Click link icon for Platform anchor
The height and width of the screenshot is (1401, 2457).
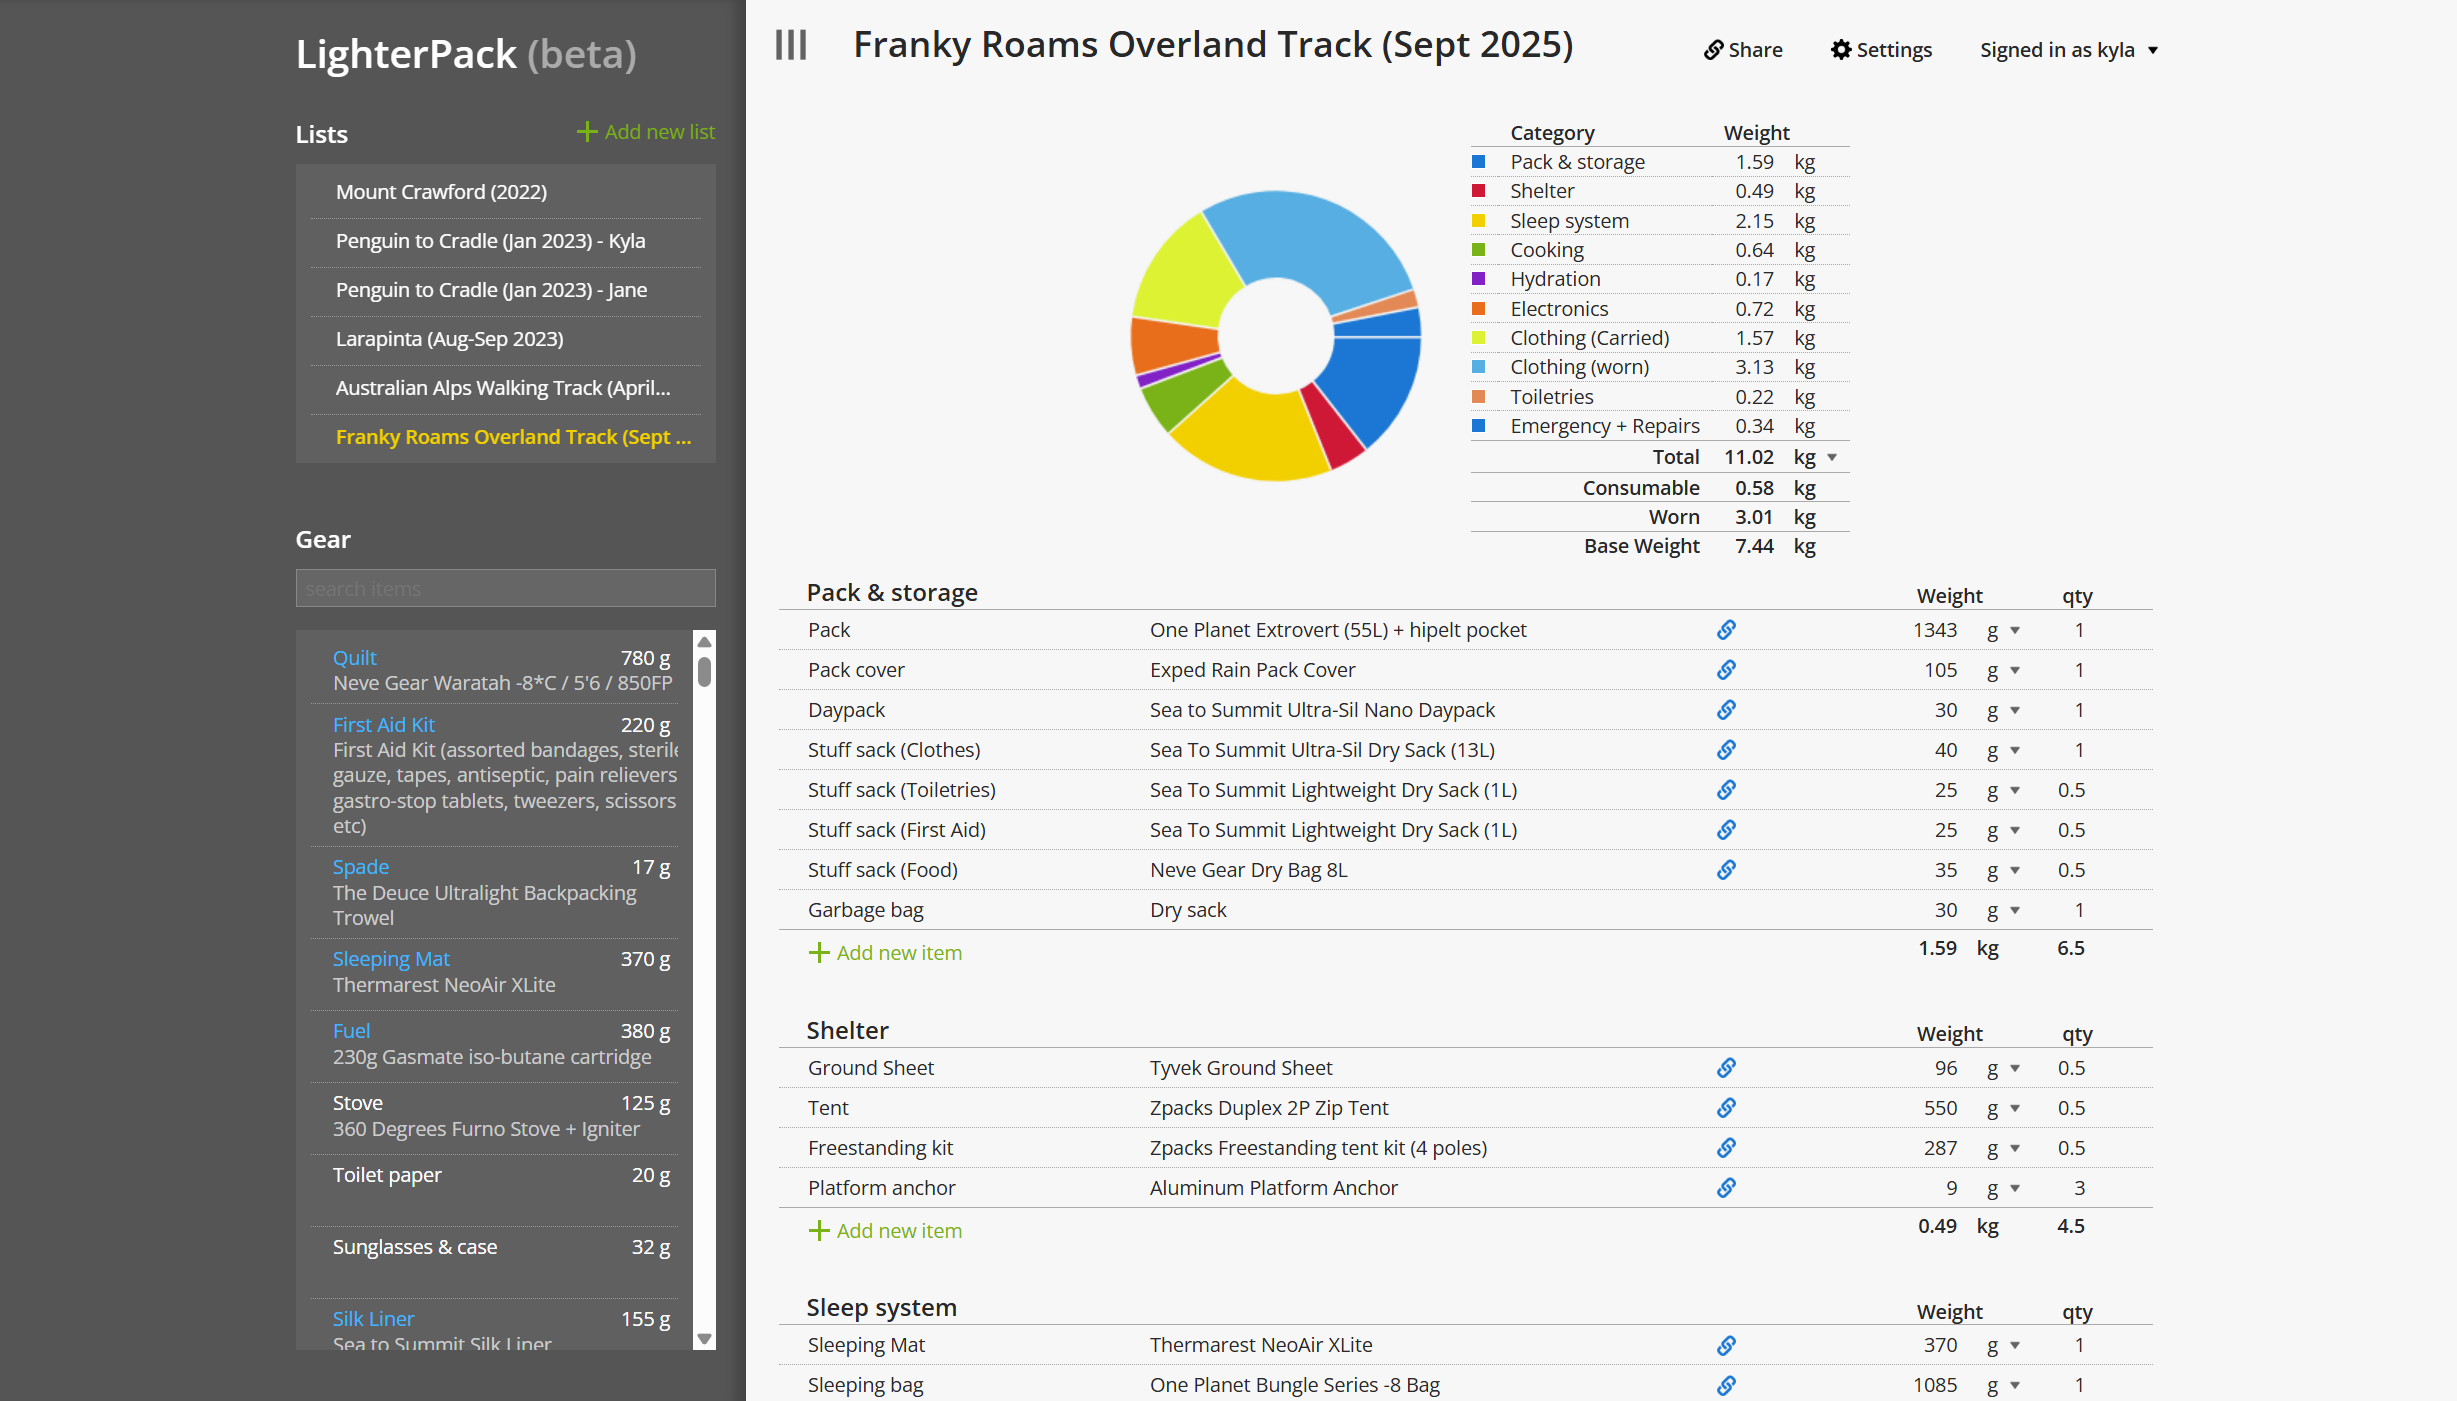(1726, 1188)
